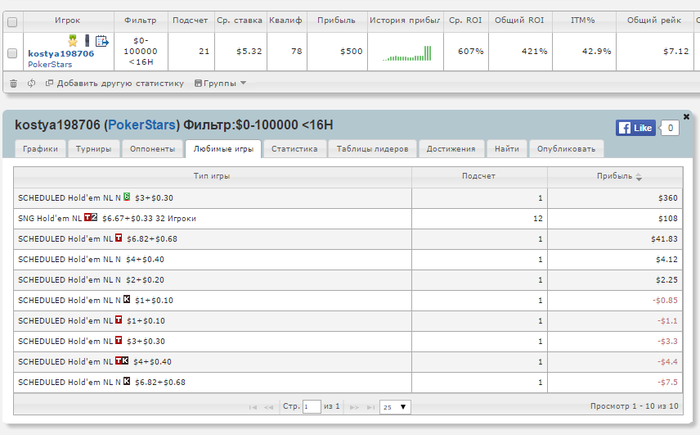Click the Фильтр column header

click(x=141, y=21)
